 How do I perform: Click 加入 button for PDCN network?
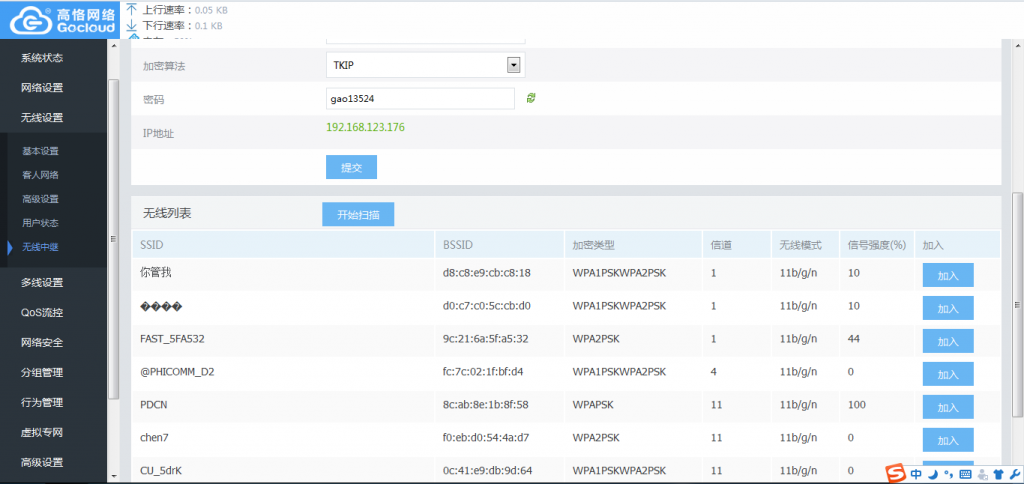pos(947,406)
